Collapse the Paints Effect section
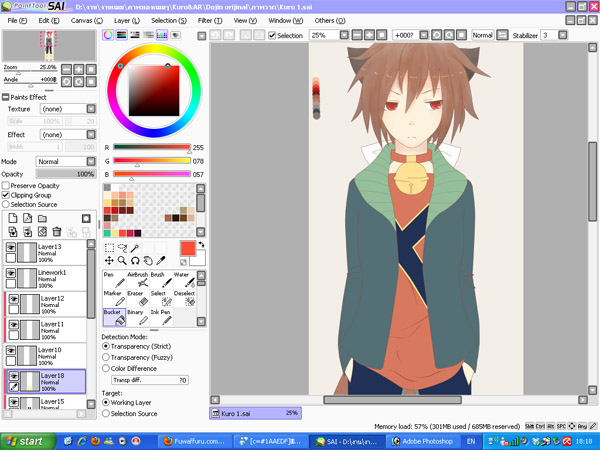The image size is (600, 450). [x=5, y=97]
